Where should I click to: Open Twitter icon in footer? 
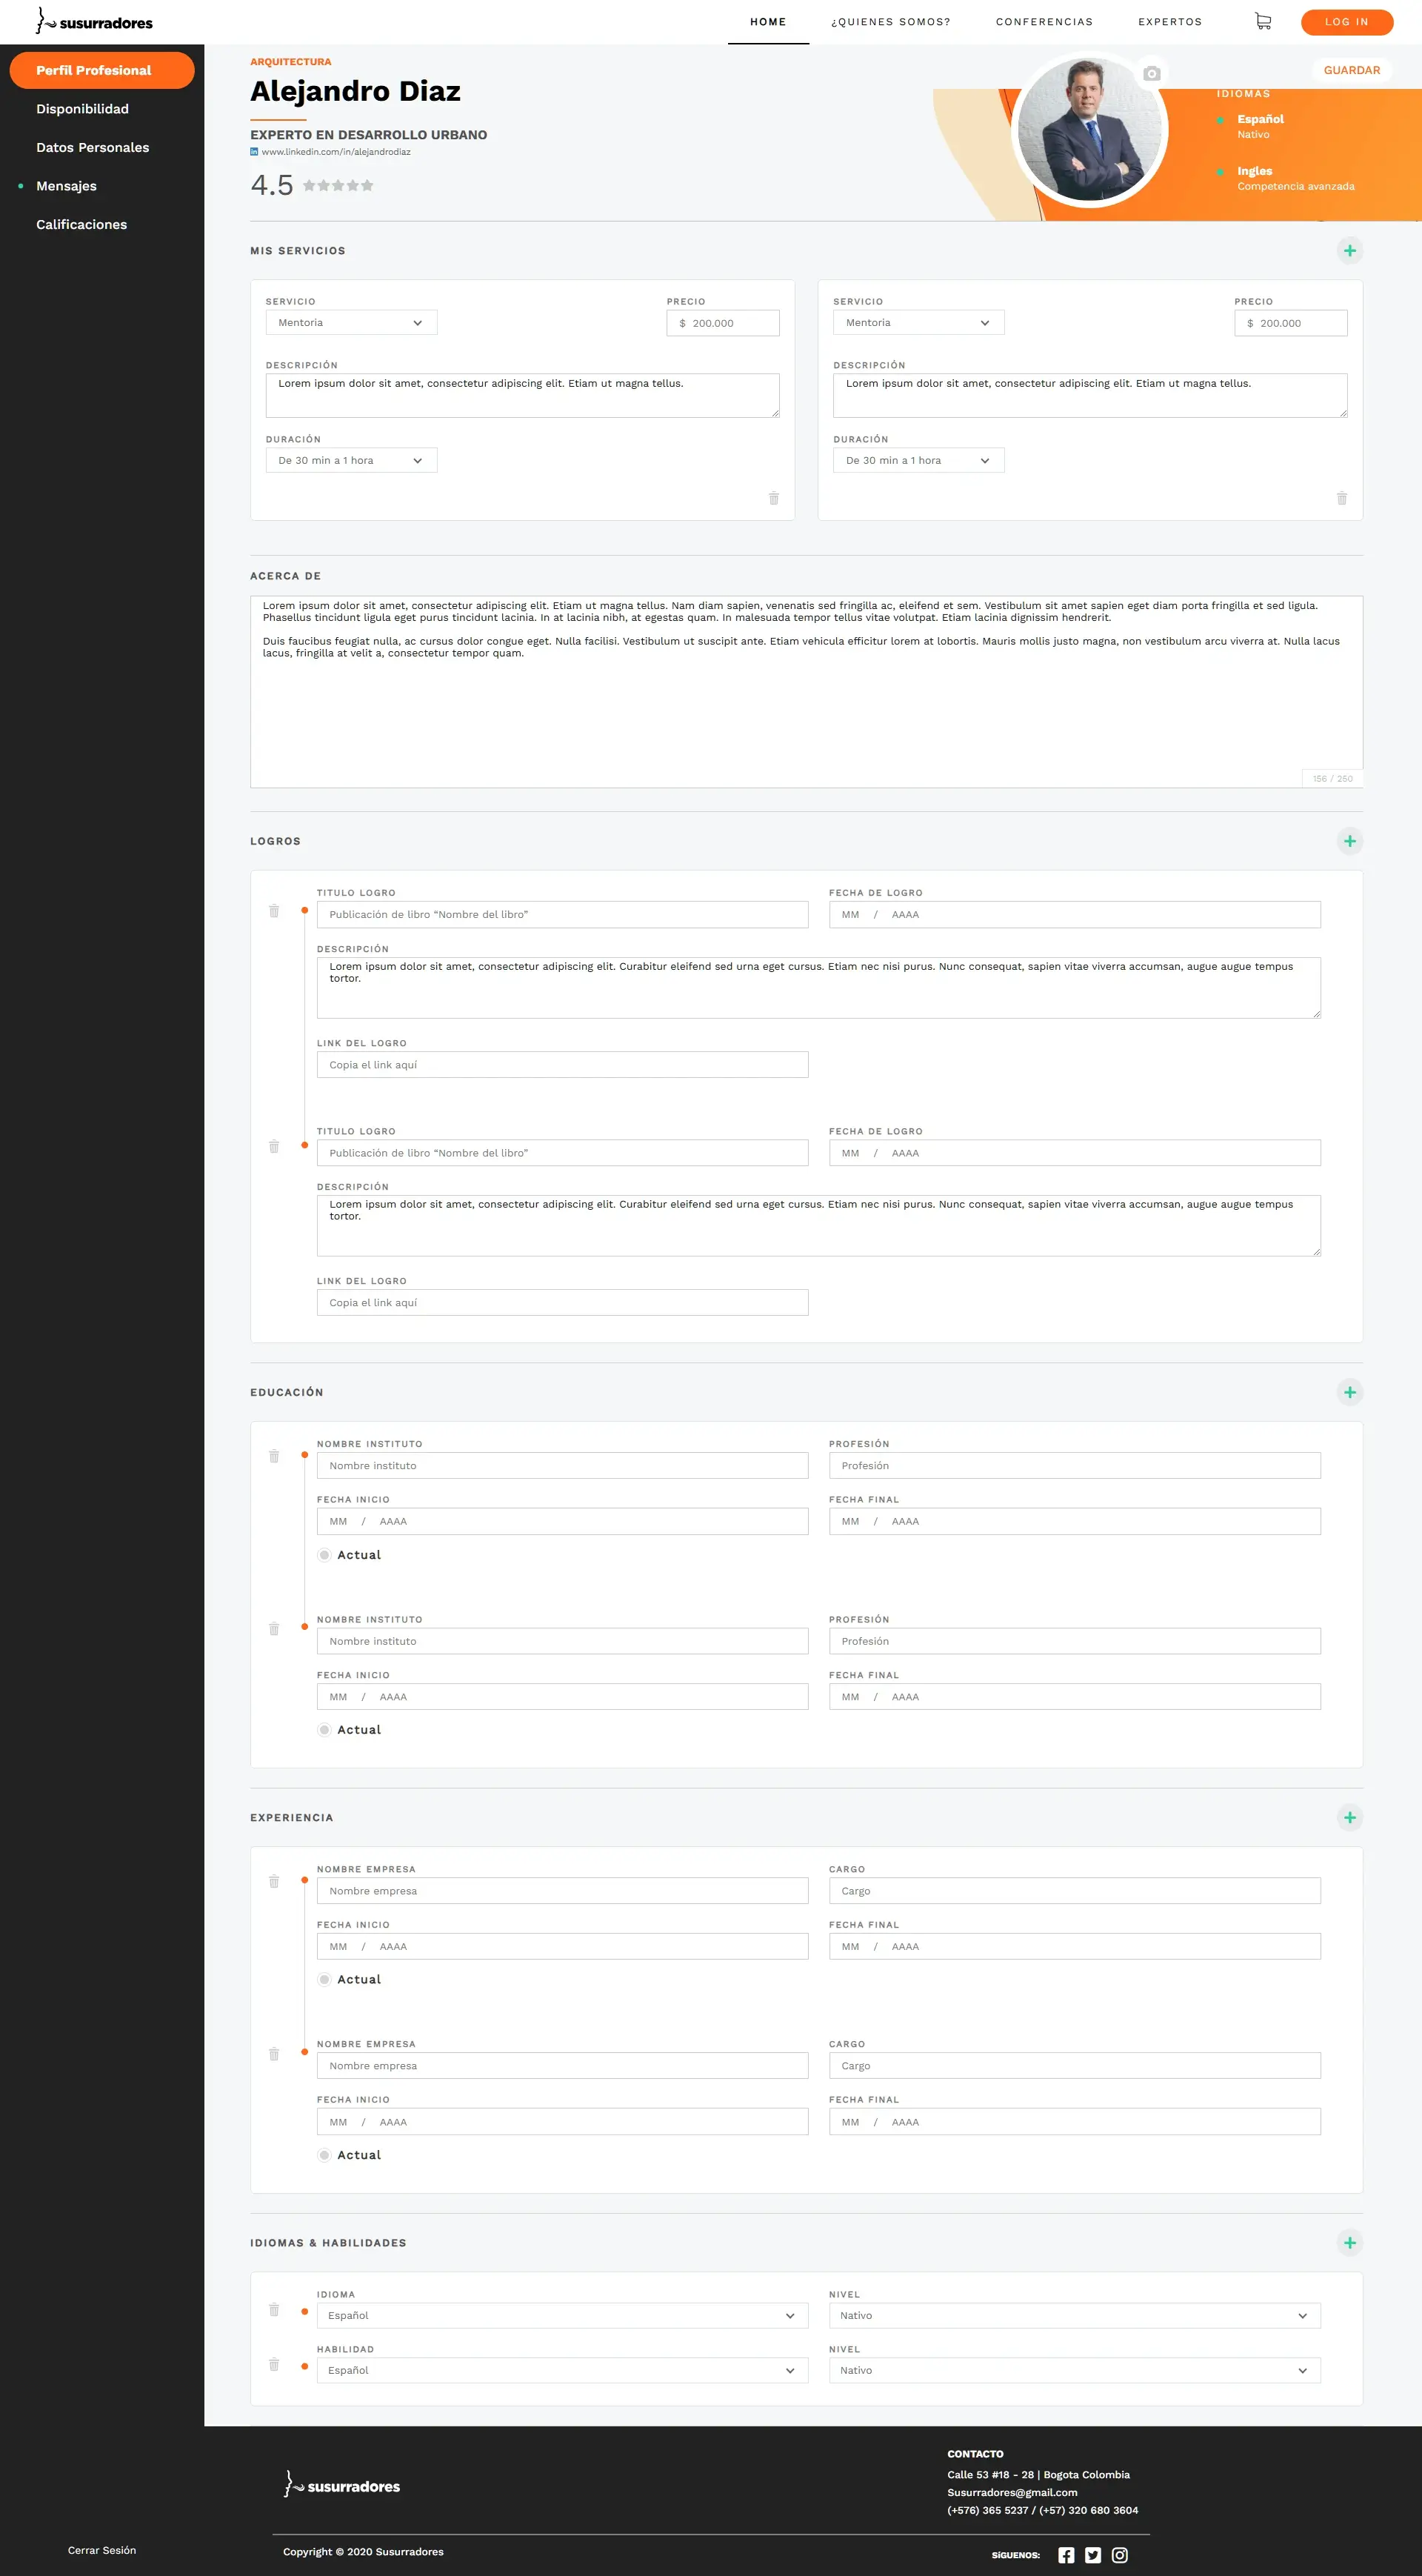1093,2555
